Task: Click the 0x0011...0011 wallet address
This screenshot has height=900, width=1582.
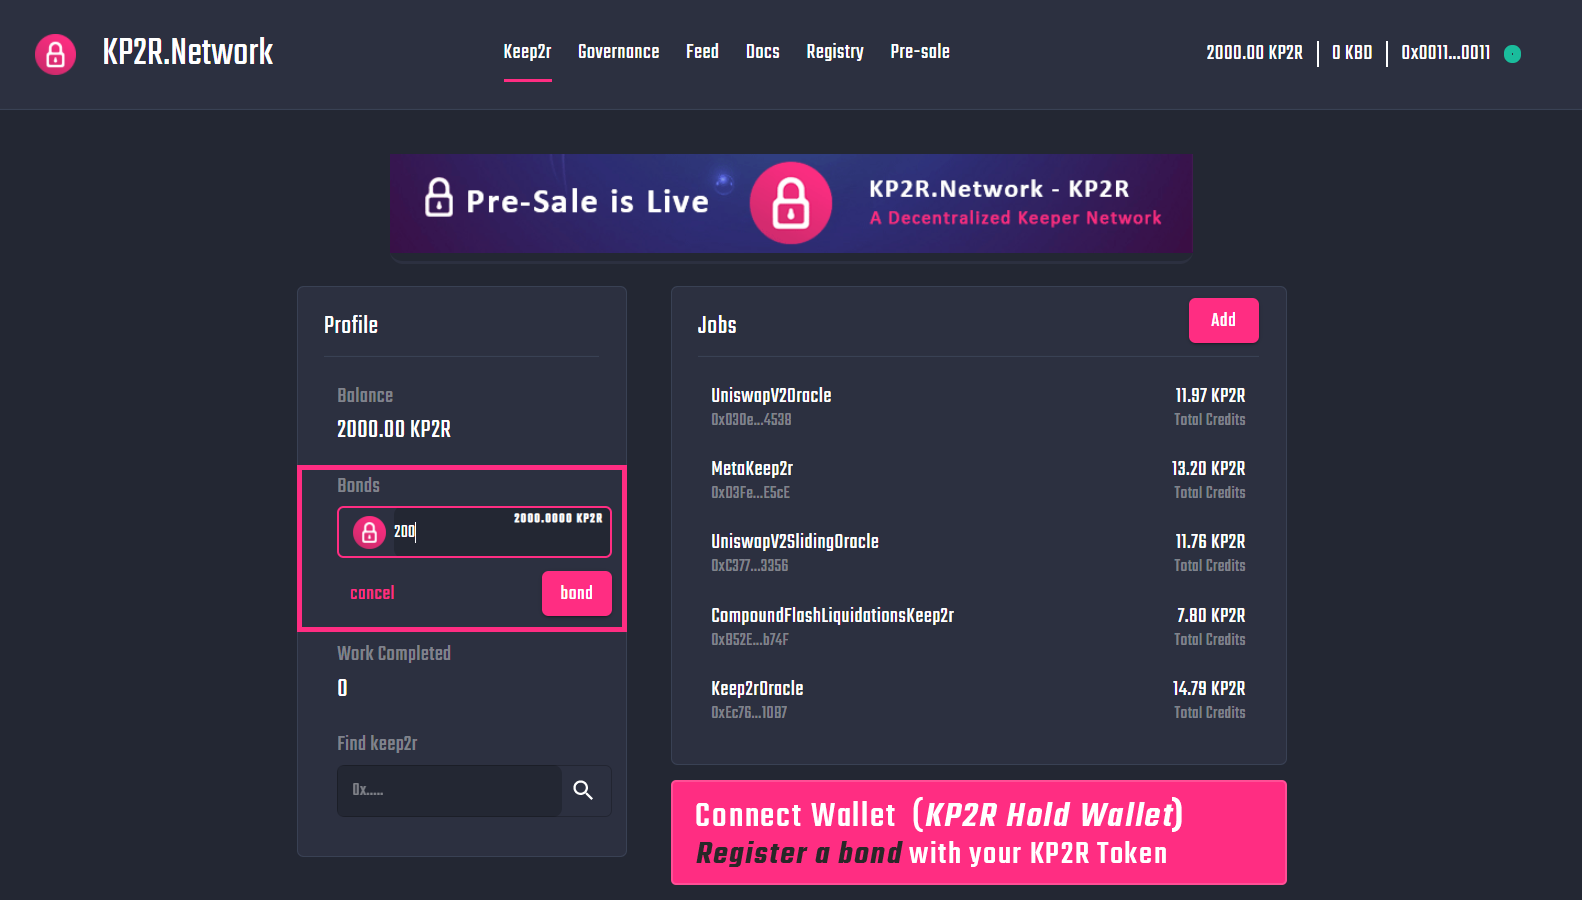Action: [1446, 53]
